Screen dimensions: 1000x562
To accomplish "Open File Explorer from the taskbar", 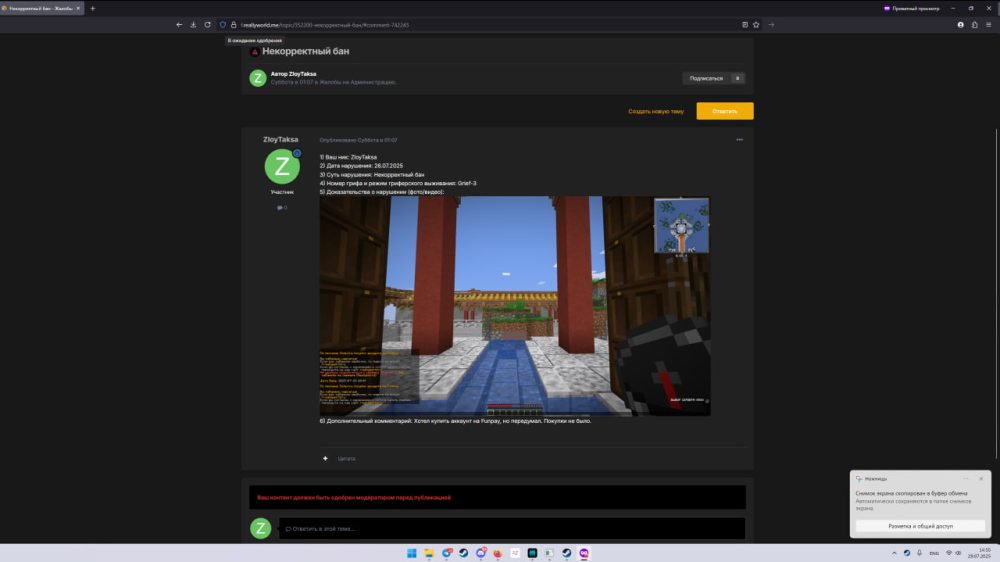I will click(x=429, y=553).
